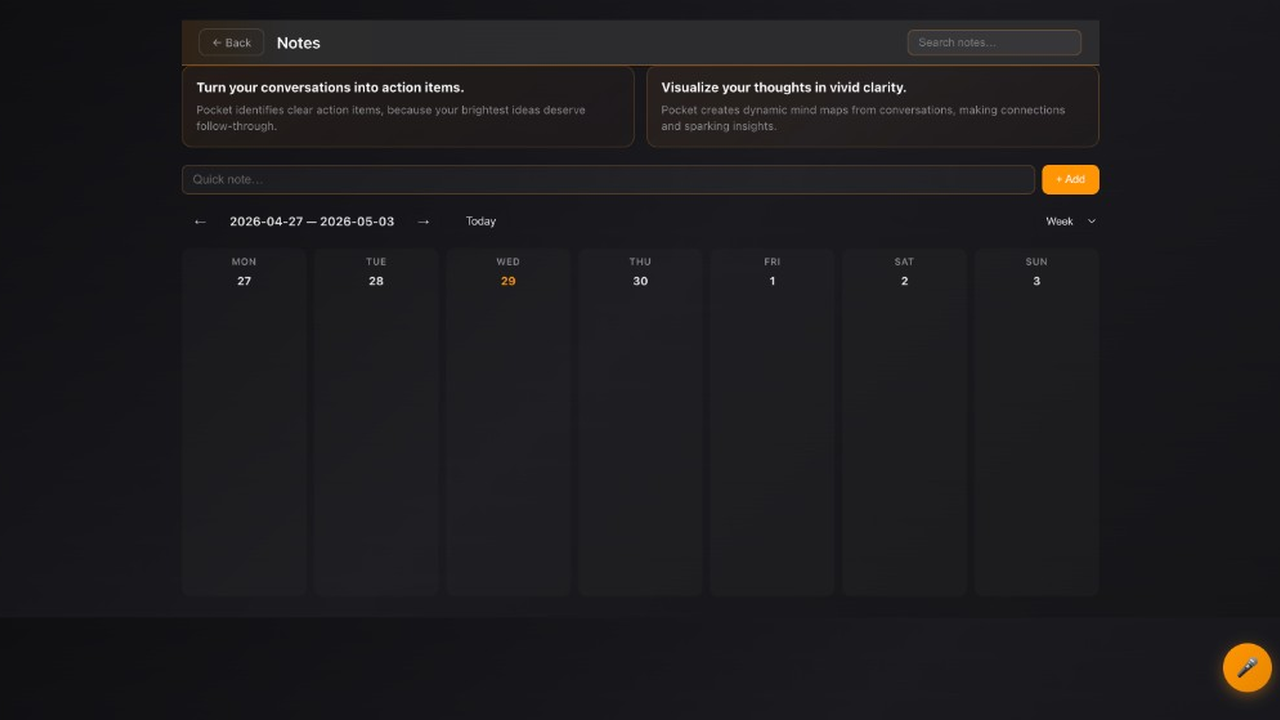
Task: Click the date range 2026-04-27 — 2026-05-03 label
Action: tap(312, 221)
